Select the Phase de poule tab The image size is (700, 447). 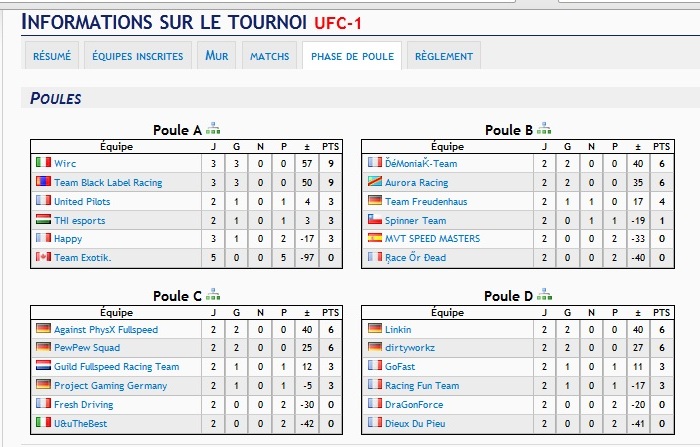click(352, 56)
